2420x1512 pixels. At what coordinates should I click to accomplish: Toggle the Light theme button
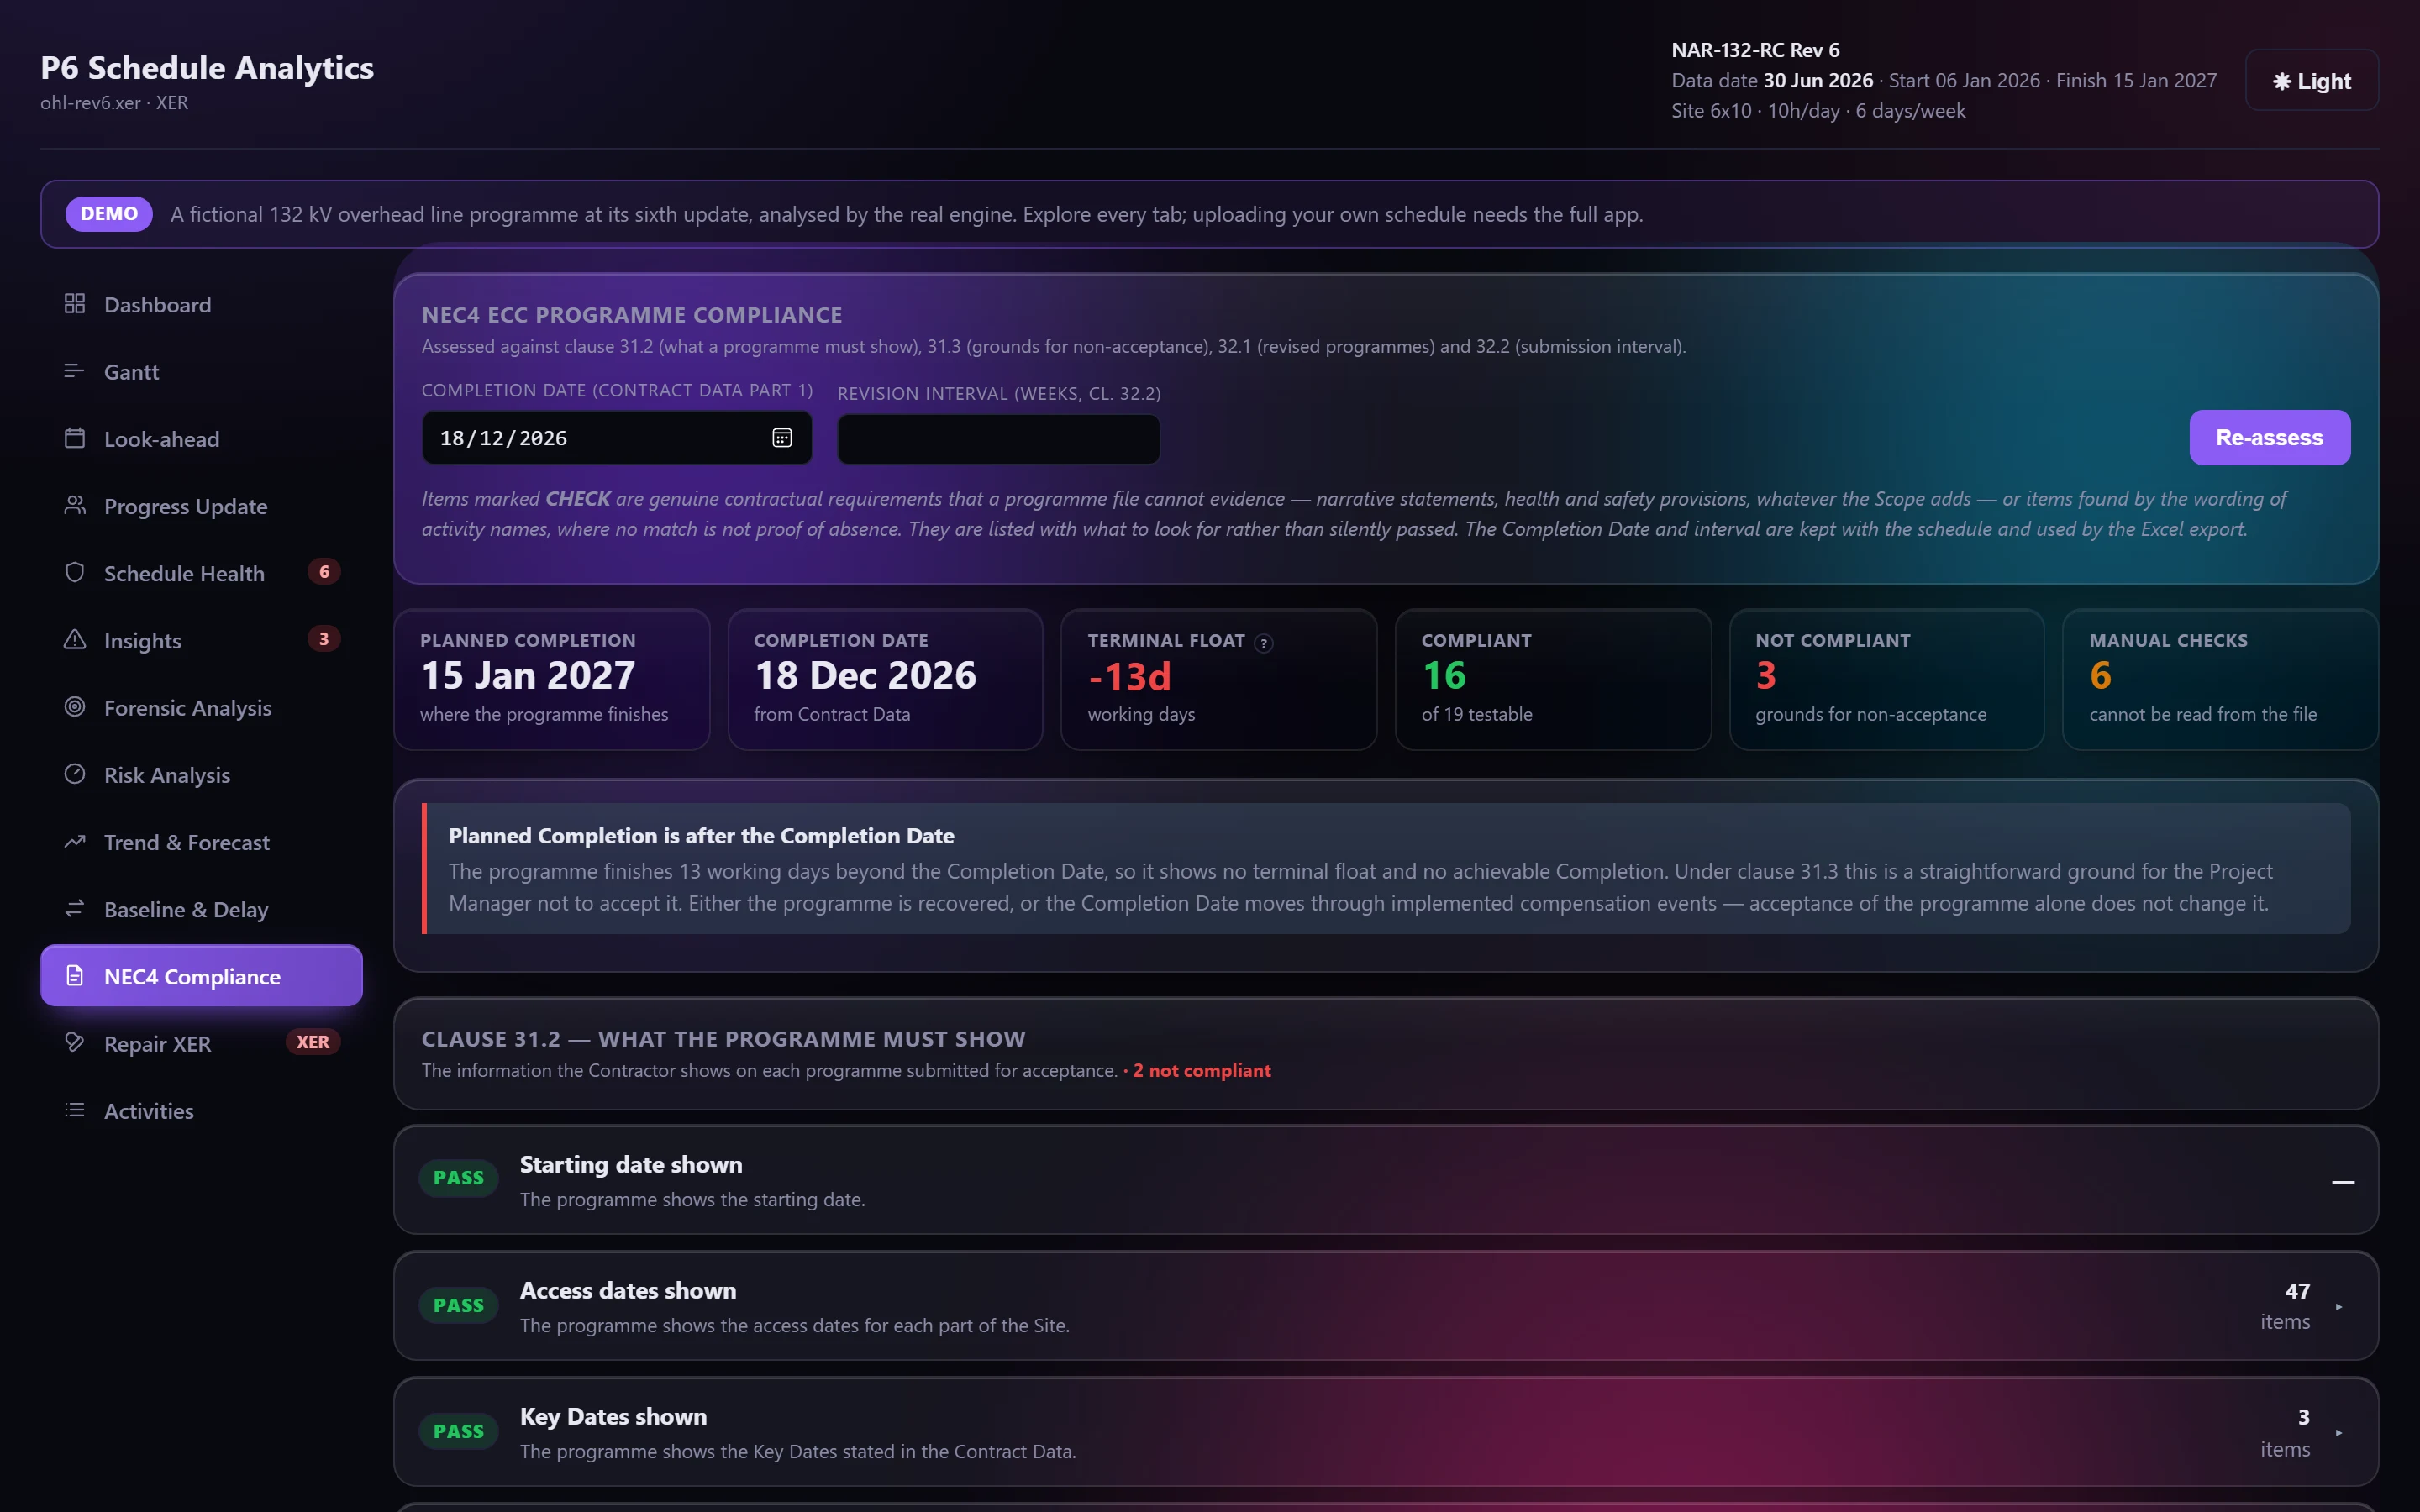2311,80
